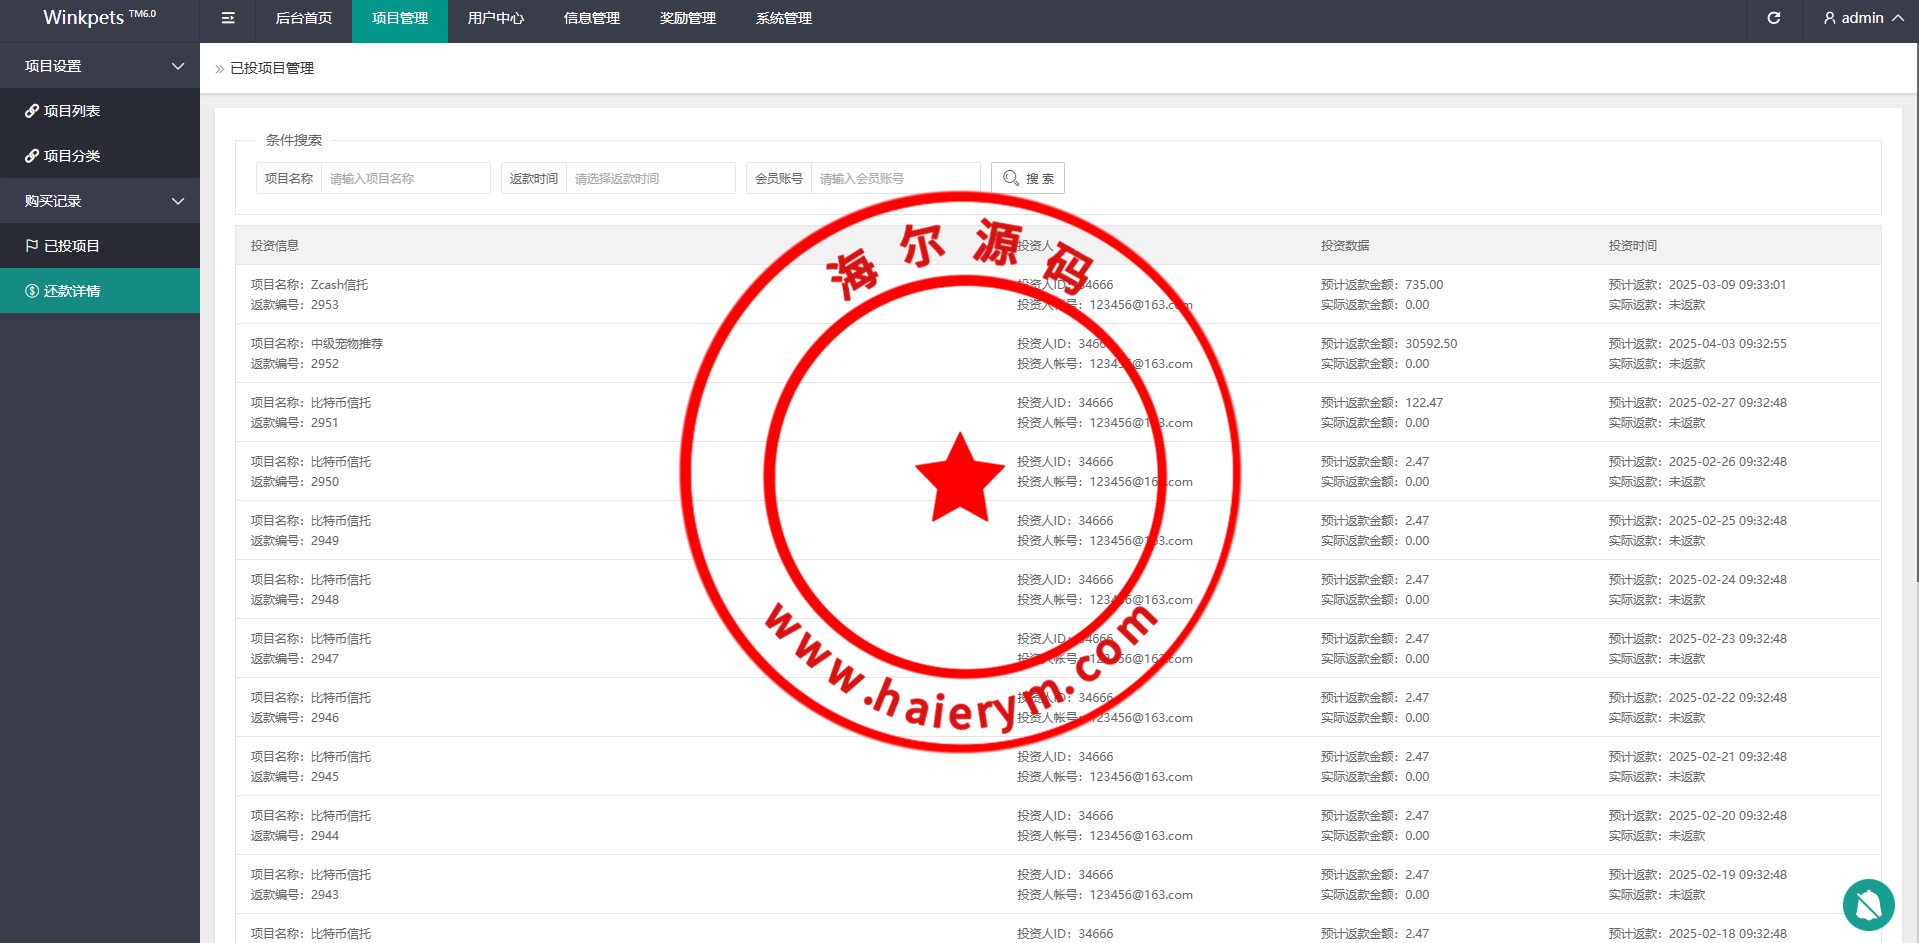Viewport: 1919px width, 943px height.
Task: Open 项目列表 from the sidebar
Action: 72,111
